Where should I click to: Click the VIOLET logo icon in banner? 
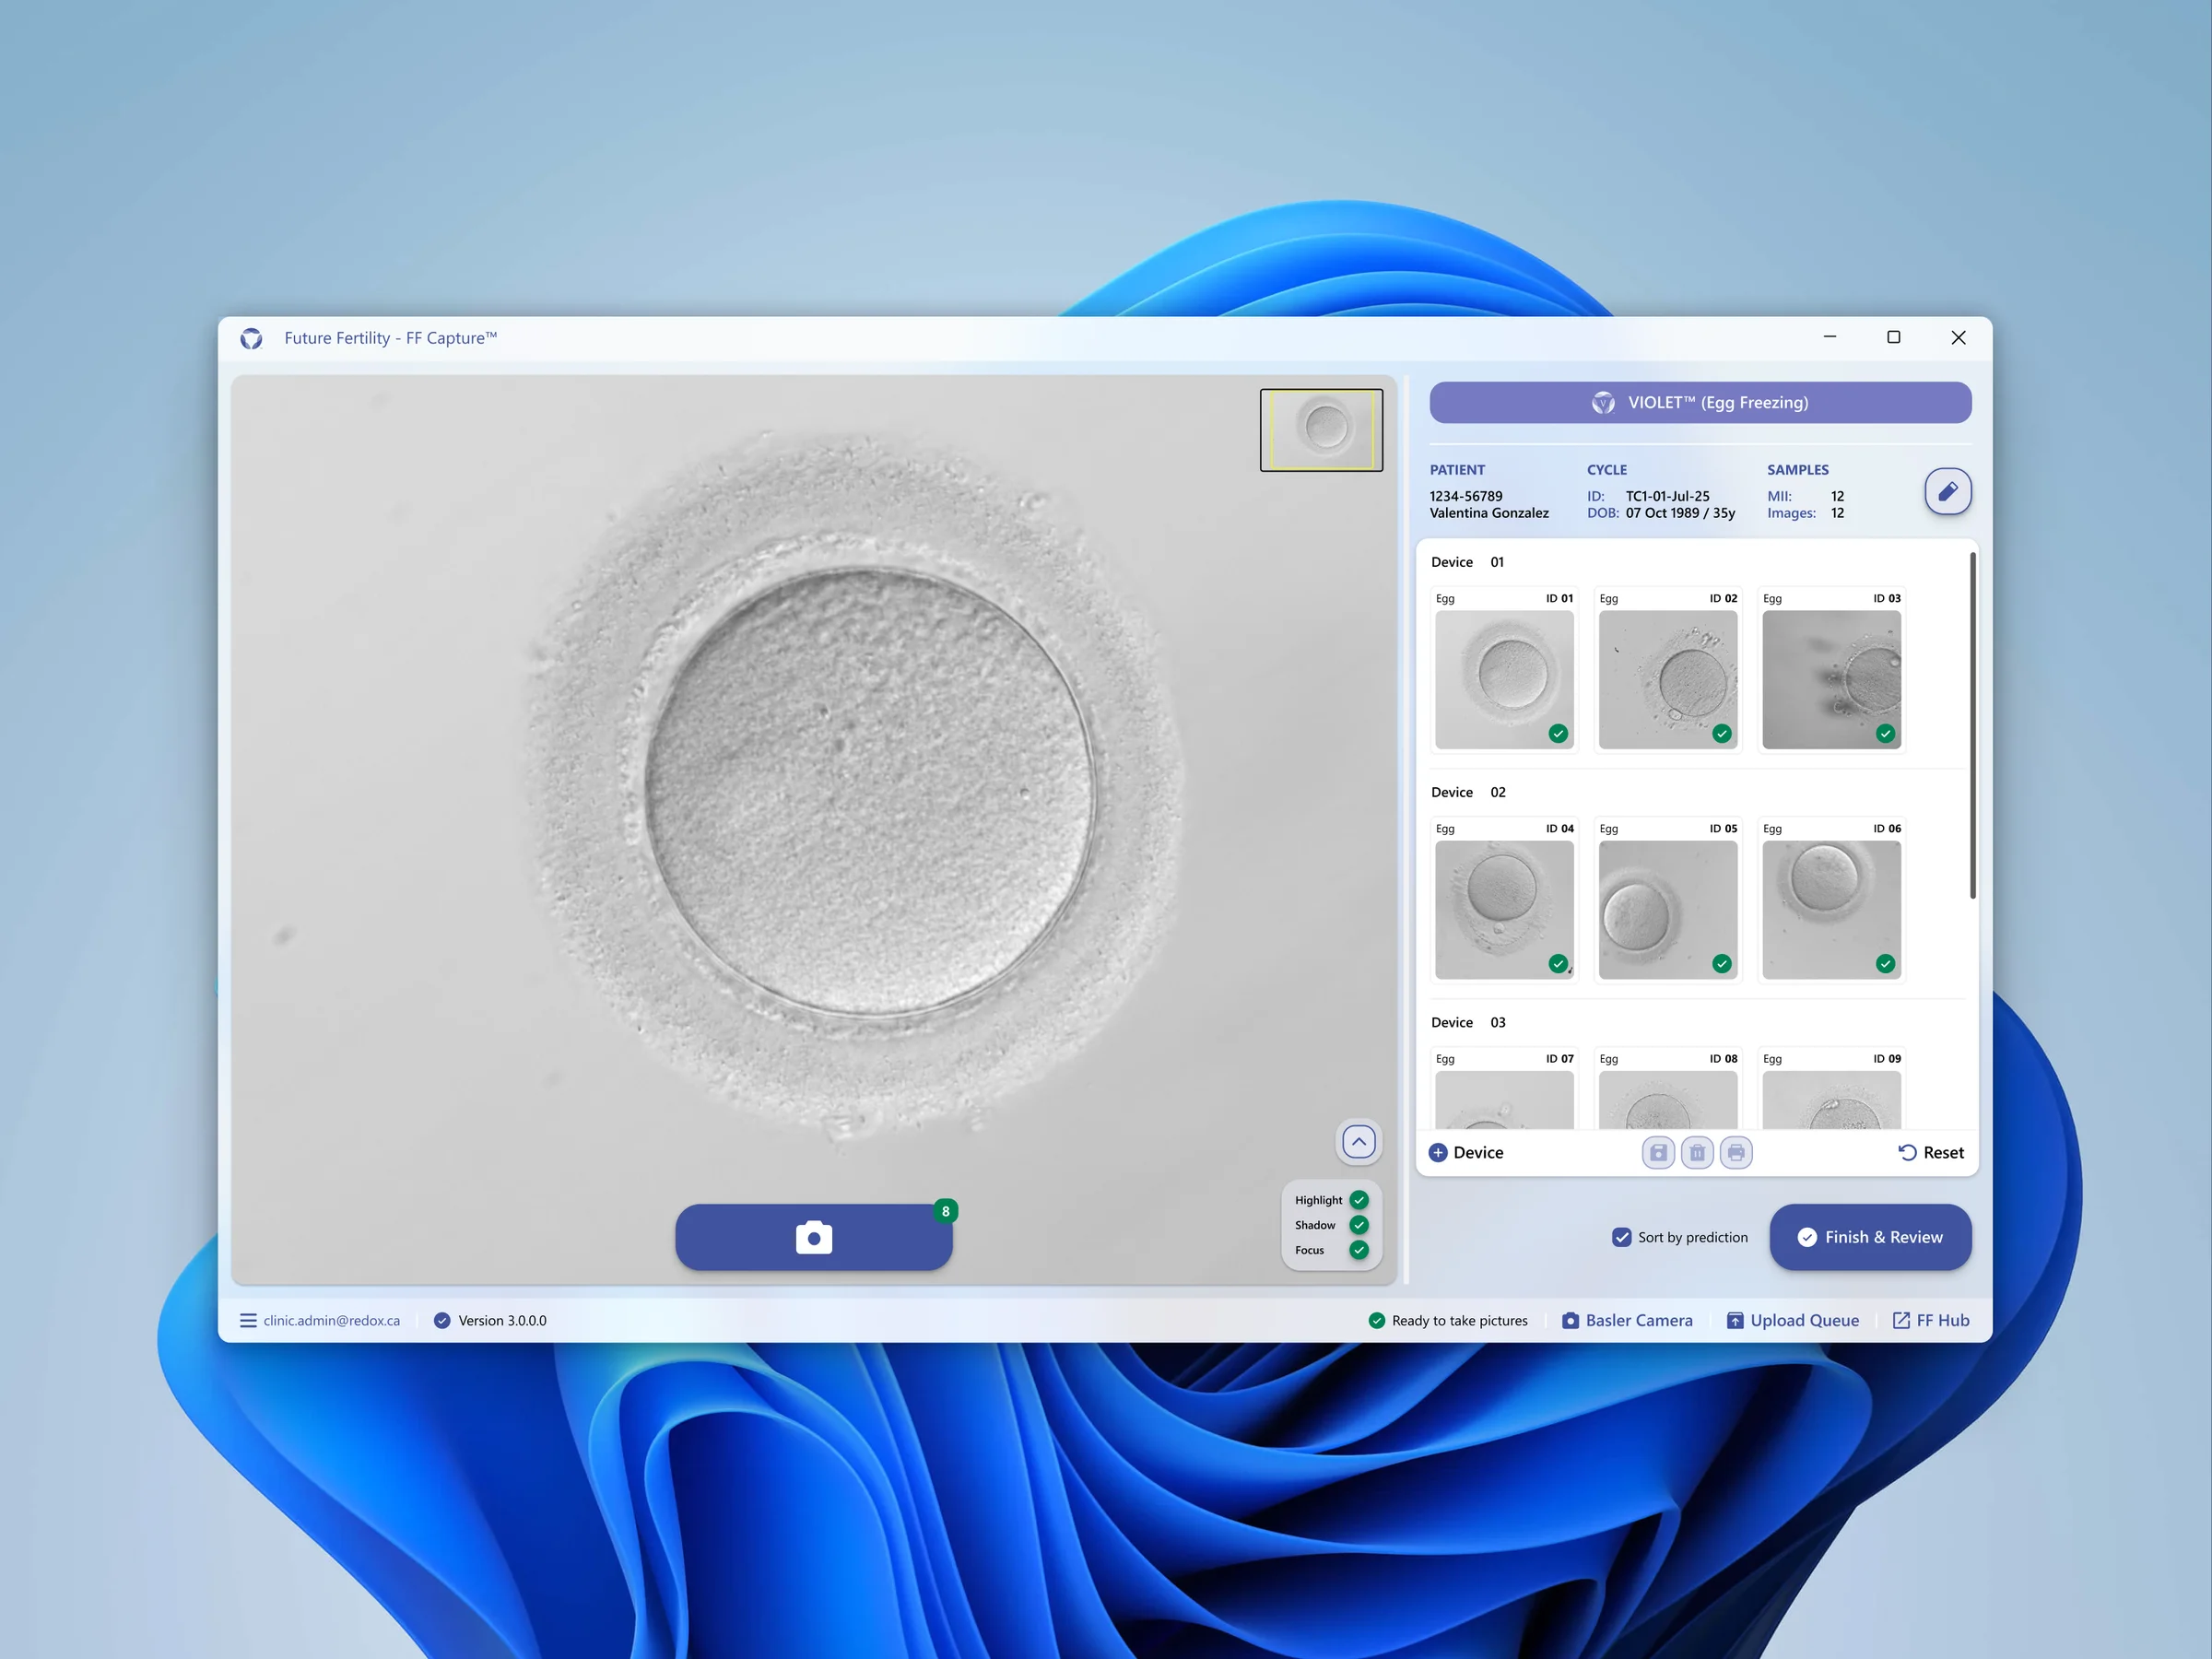click(x=1603, y=402)
